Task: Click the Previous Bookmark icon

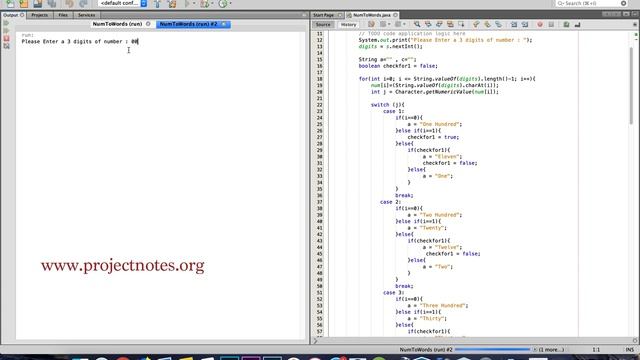Action: point(476,25)
